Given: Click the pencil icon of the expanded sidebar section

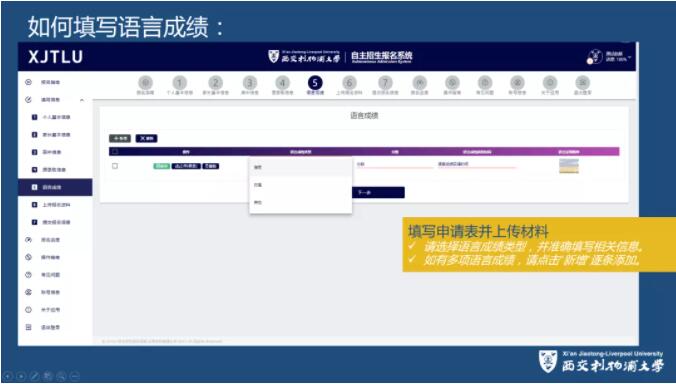Looking at the screenshot, I should [28, 100].
